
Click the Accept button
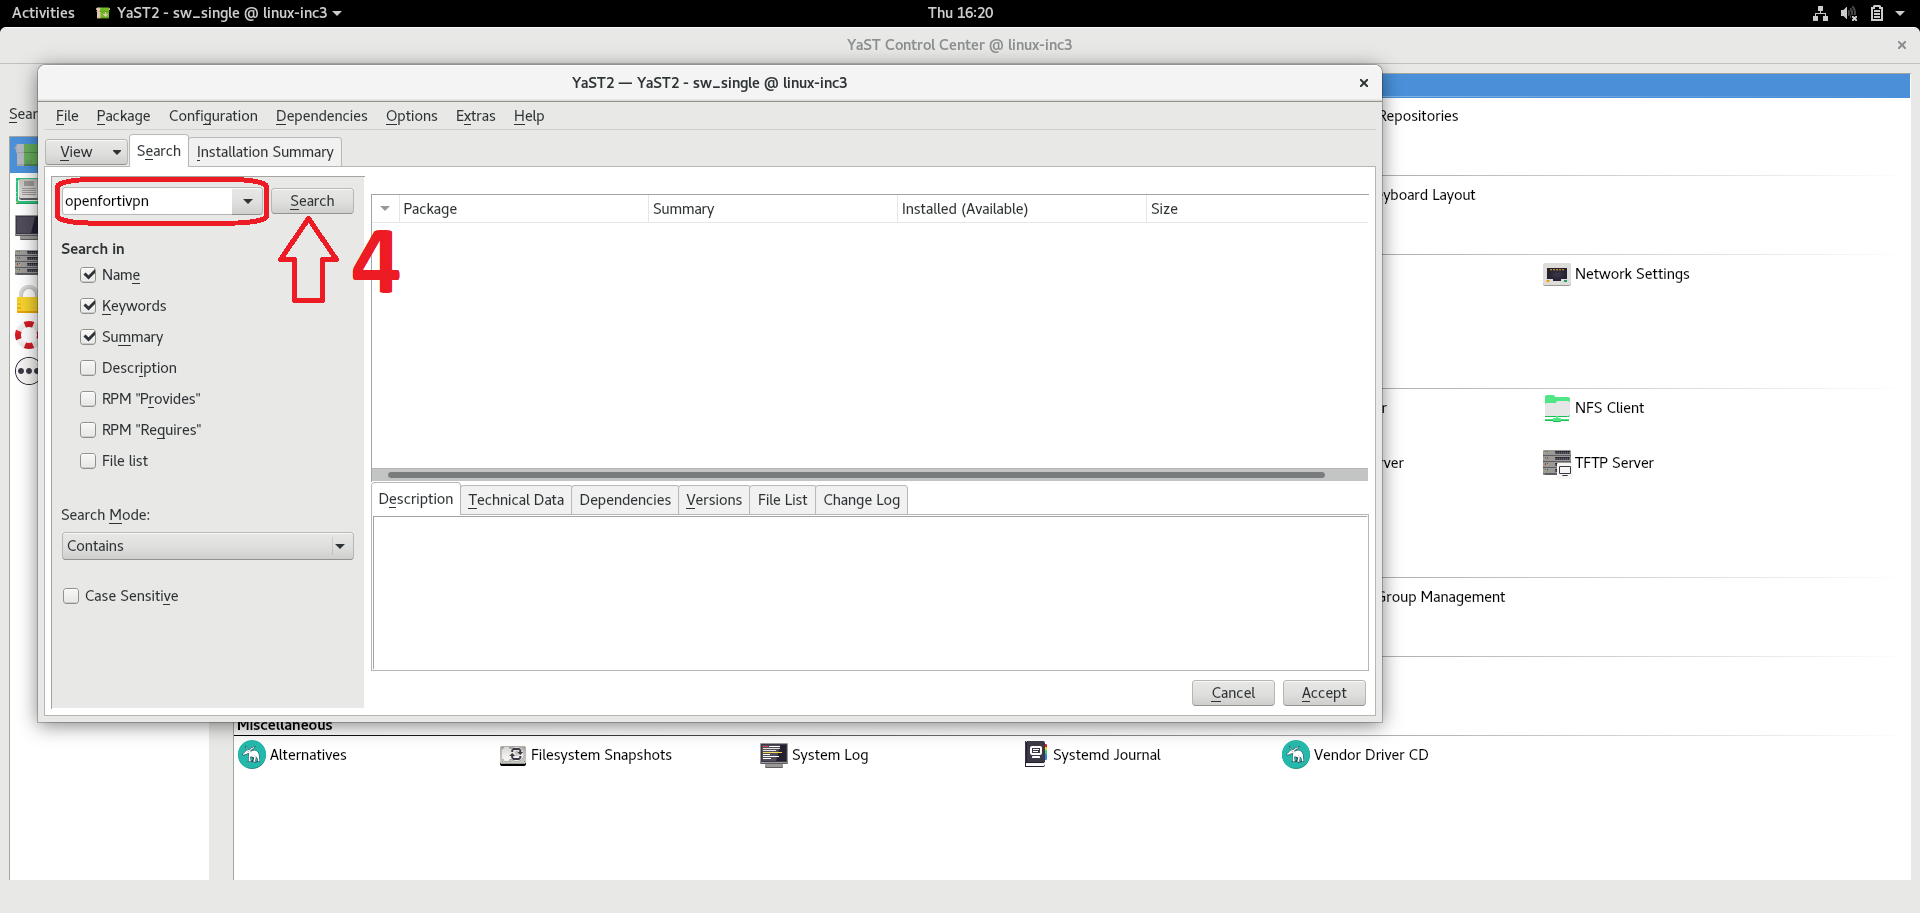pos(1323,693)
